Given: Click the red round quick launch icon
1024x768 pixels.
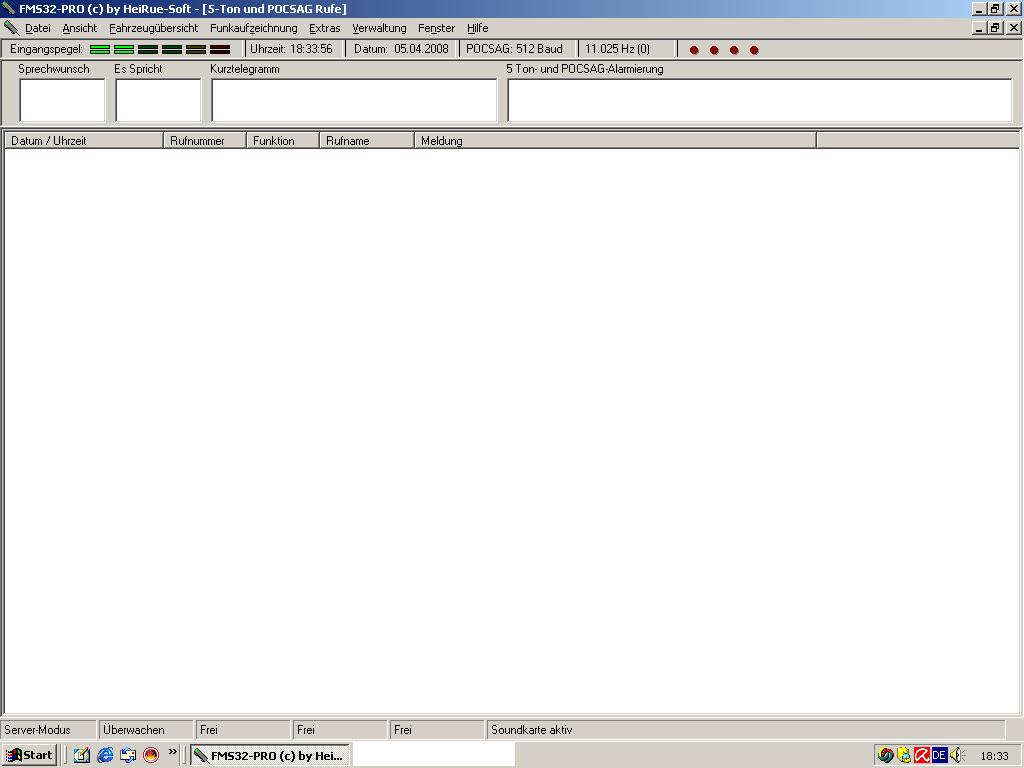Looking at the screenshot, I should coord(151,755).
